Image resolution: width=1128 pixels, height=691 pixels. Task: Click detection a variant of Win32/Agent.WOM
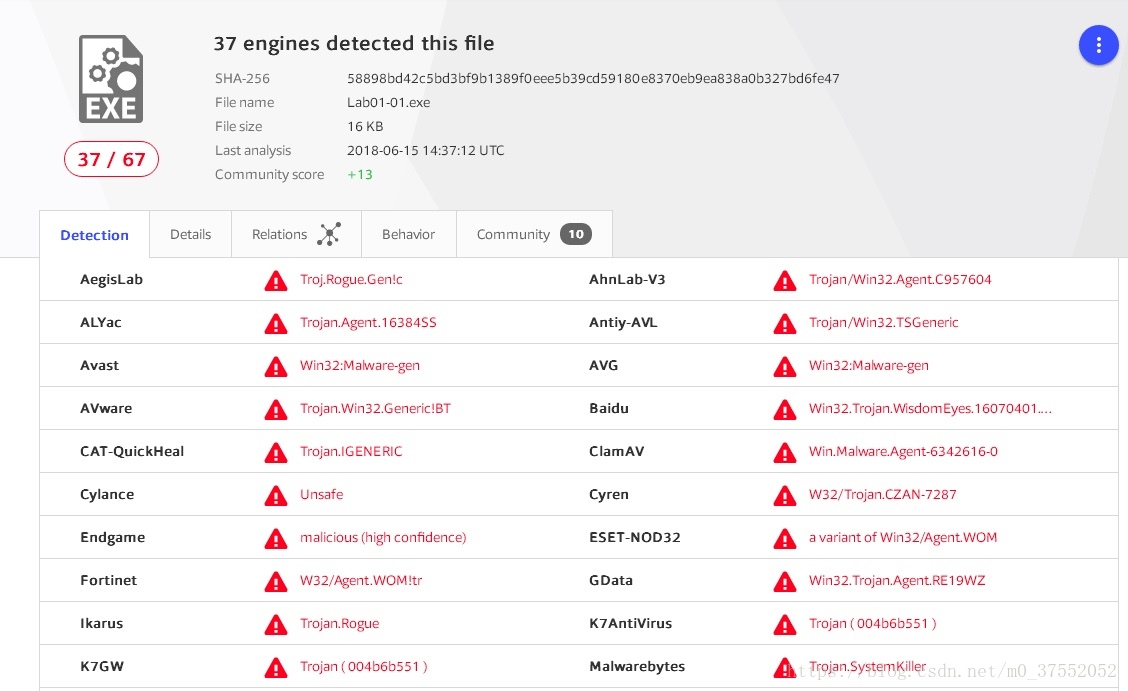pos(903,537)
